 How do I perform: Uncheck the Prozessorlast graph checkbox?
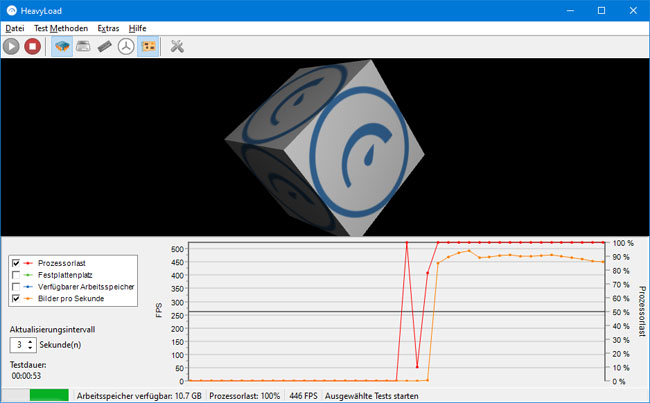[x=16, y=263]
